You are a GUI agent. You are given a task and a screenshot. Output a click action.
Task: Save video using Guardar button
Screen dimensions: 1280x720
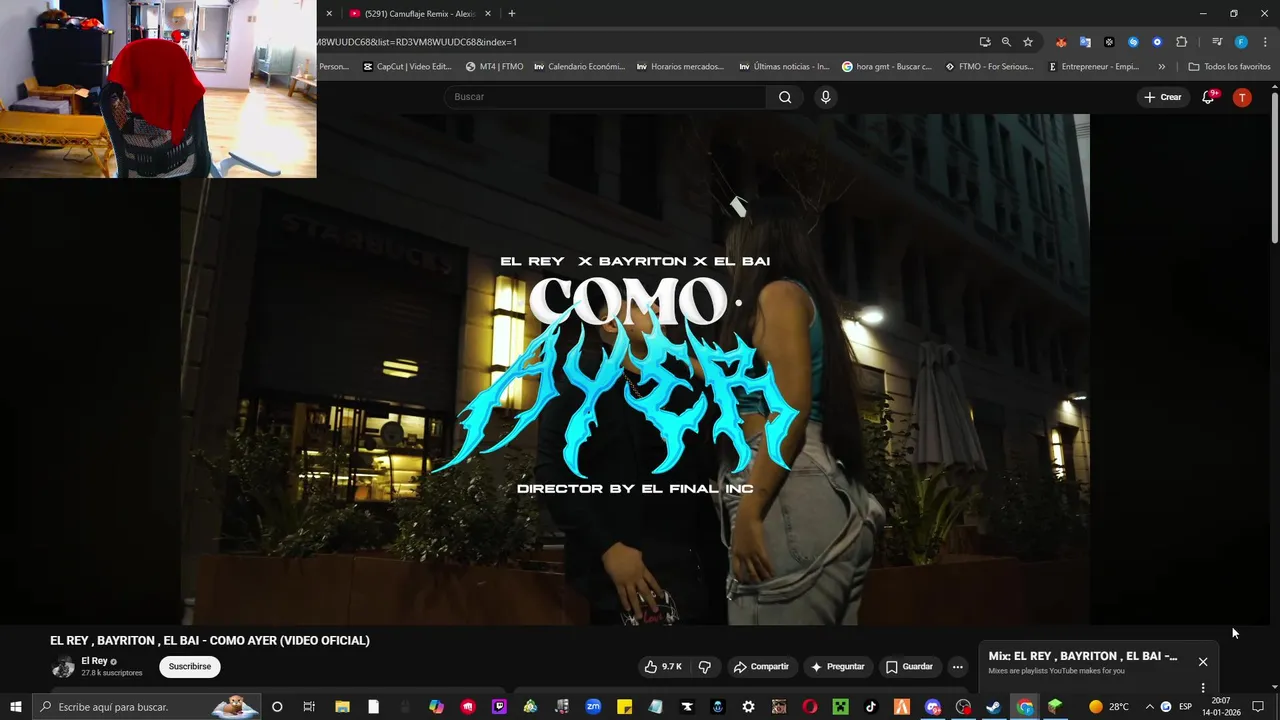[x=909, y=666]
